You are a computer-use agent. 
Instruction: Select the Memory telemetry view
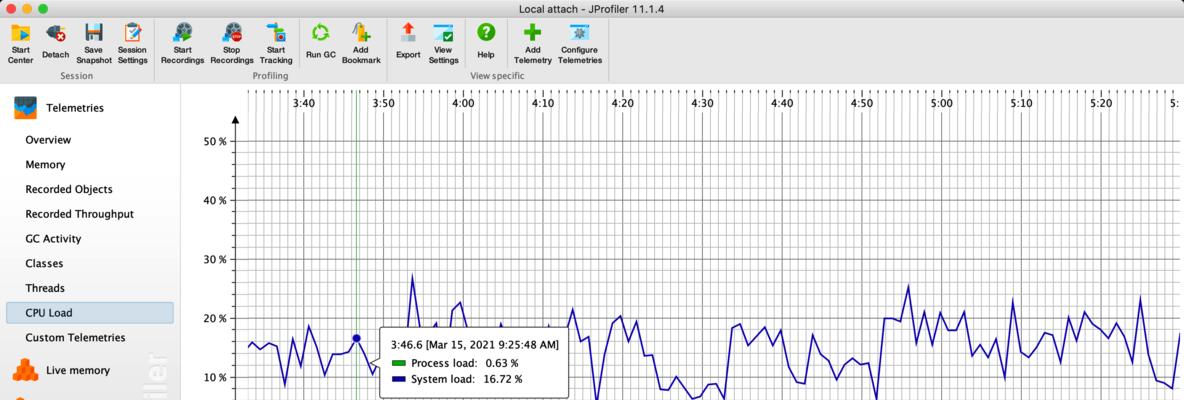[x=45, y=165]
